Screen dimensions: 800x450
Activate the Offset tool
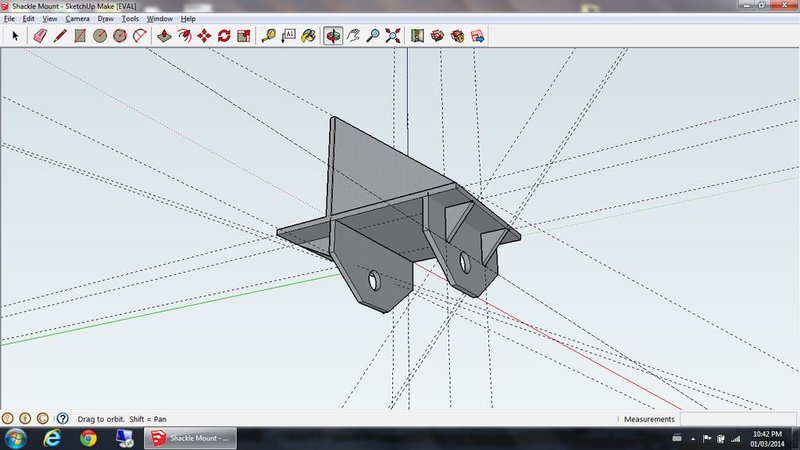[184, 36]
